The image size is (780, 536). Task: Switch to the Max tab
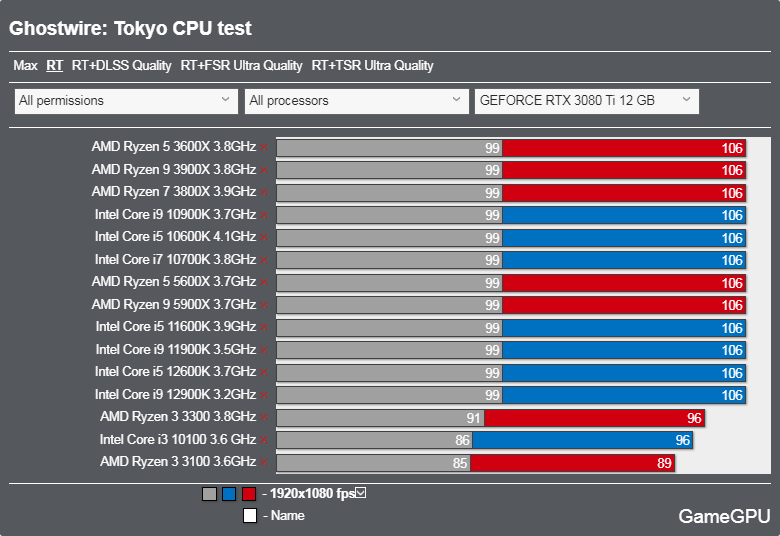click(x=25, y=66)
